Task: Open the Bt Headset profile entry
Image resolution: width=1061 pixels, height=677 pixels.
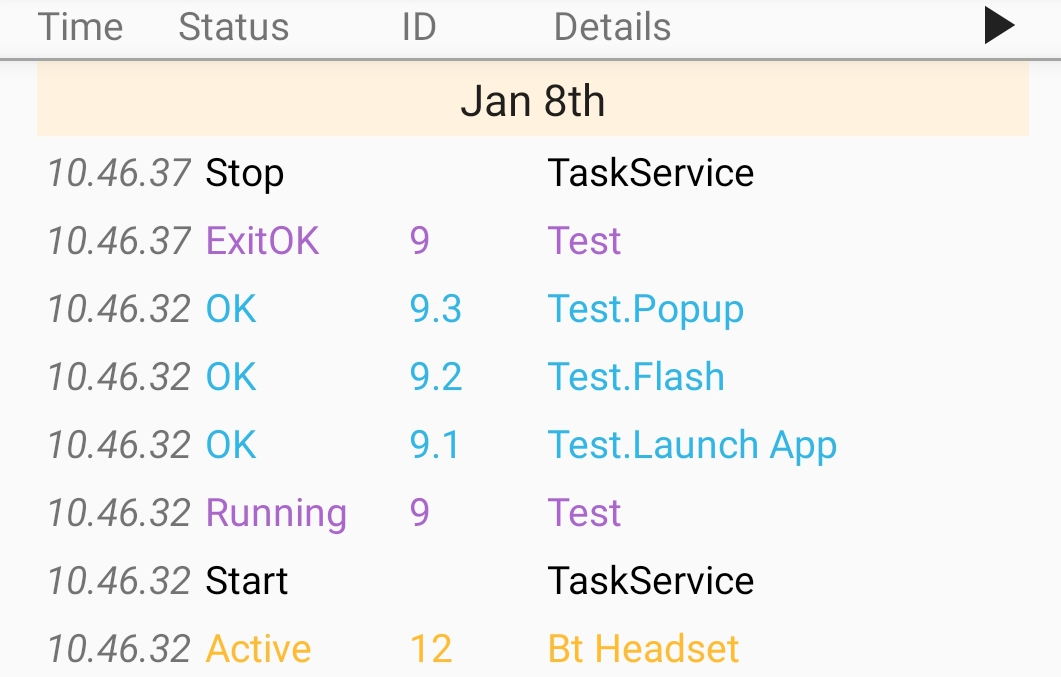Action: click(x=643, y=649)
